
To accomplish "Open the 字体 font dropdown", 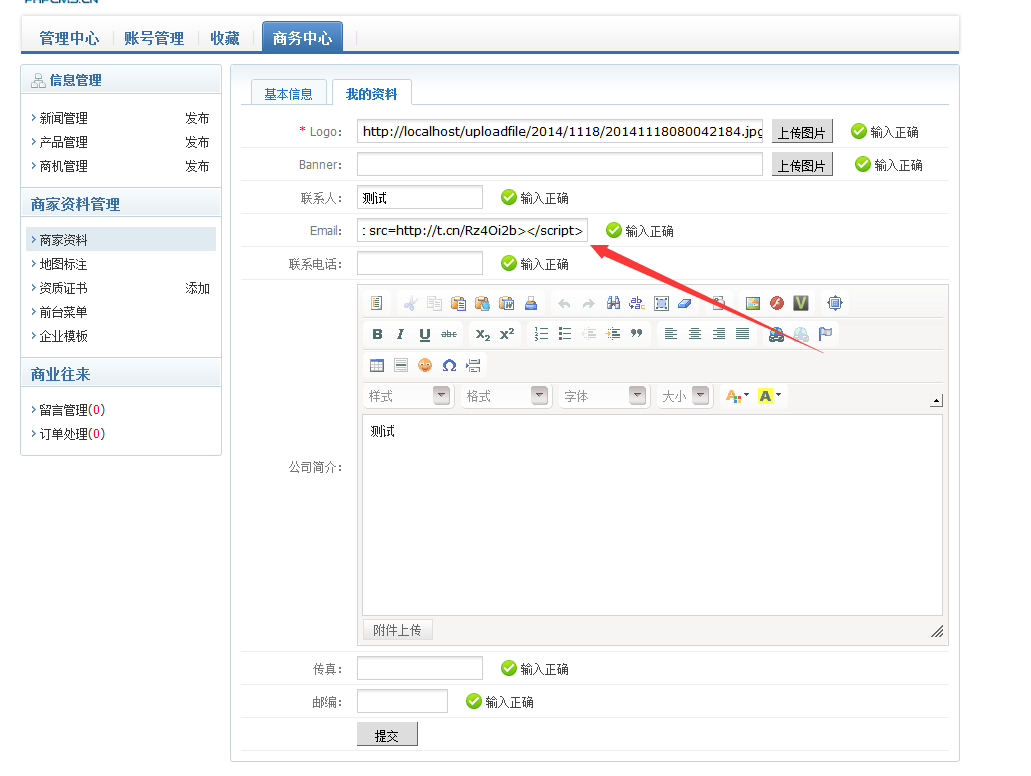I will [x=604, y=396].
